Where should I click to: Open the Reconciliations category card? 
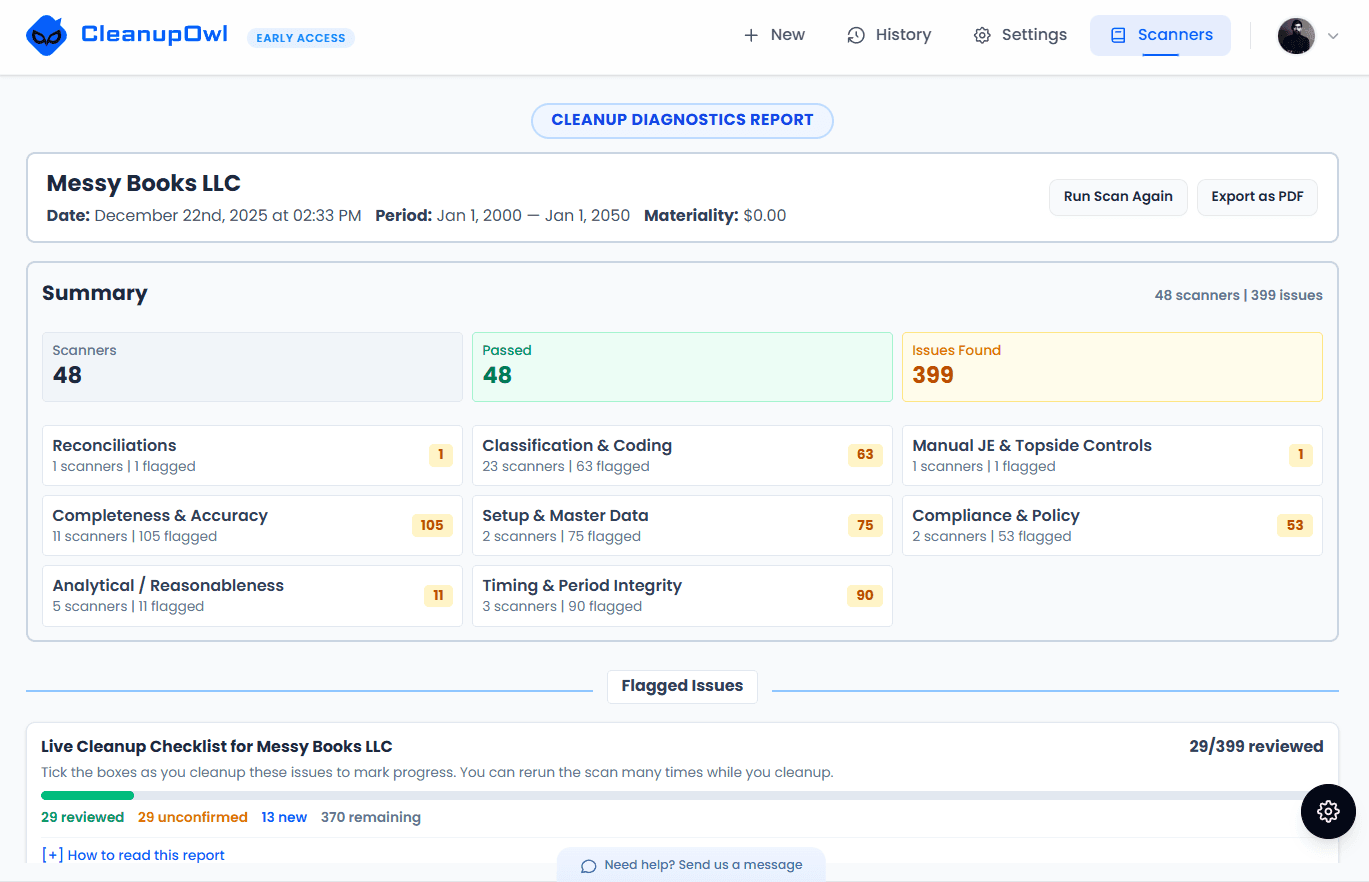coord(252,456)
